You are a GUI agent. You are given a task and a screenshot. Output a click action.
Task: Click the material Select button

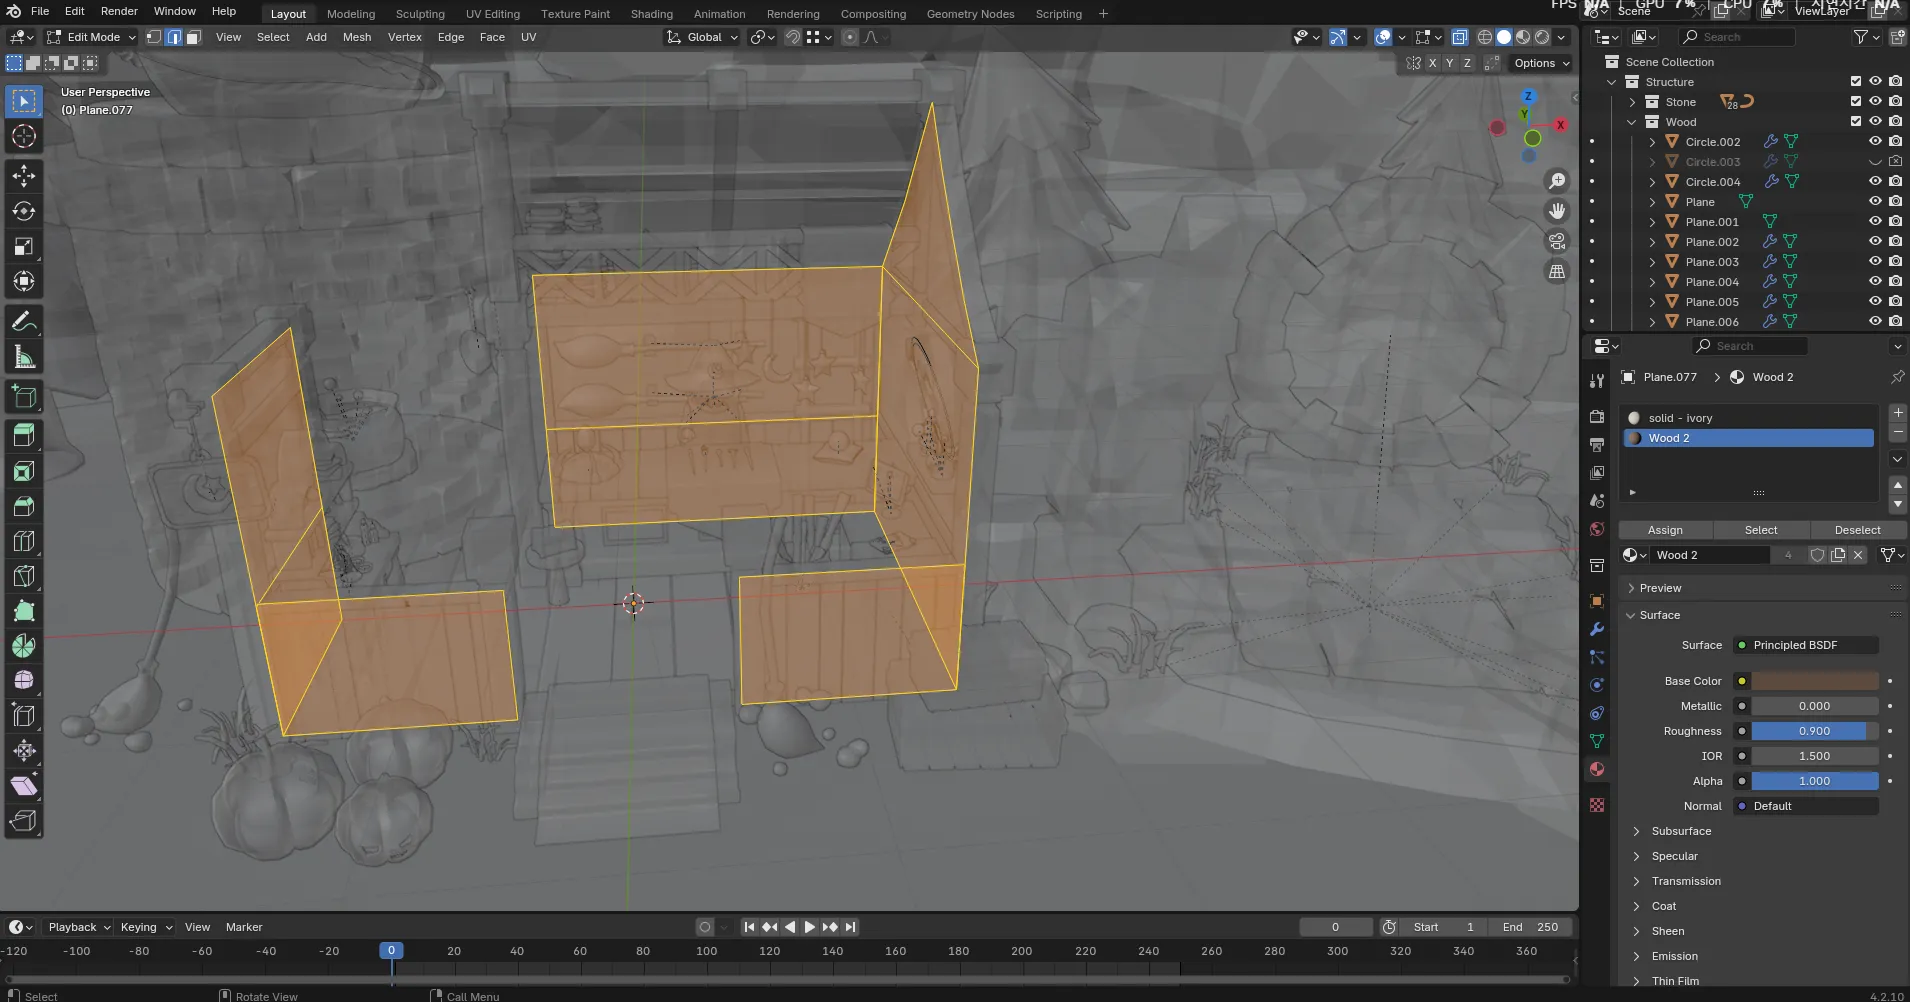coord(1761,530)
